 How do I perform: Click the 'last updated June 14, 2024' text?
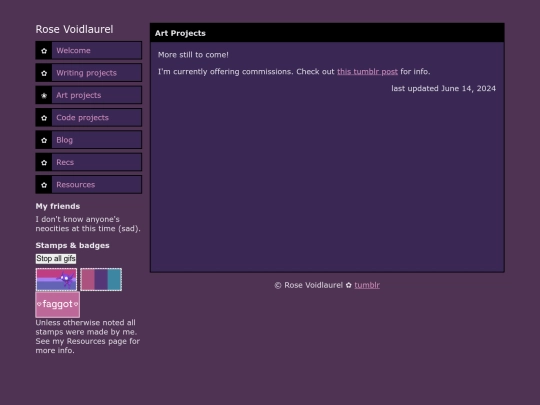click(x=444, y=89)
